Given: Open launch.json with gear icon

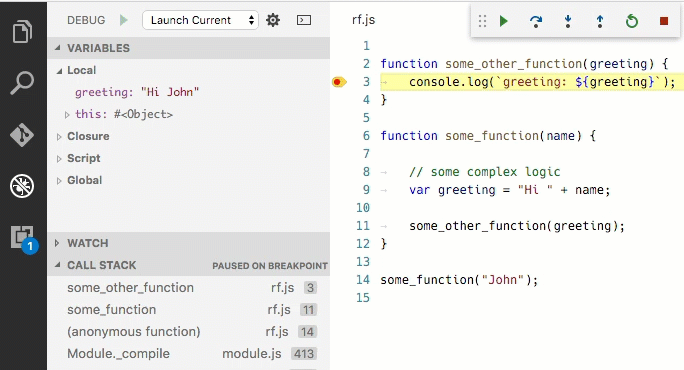Looking at the screenshot, I should click(273, 20).
